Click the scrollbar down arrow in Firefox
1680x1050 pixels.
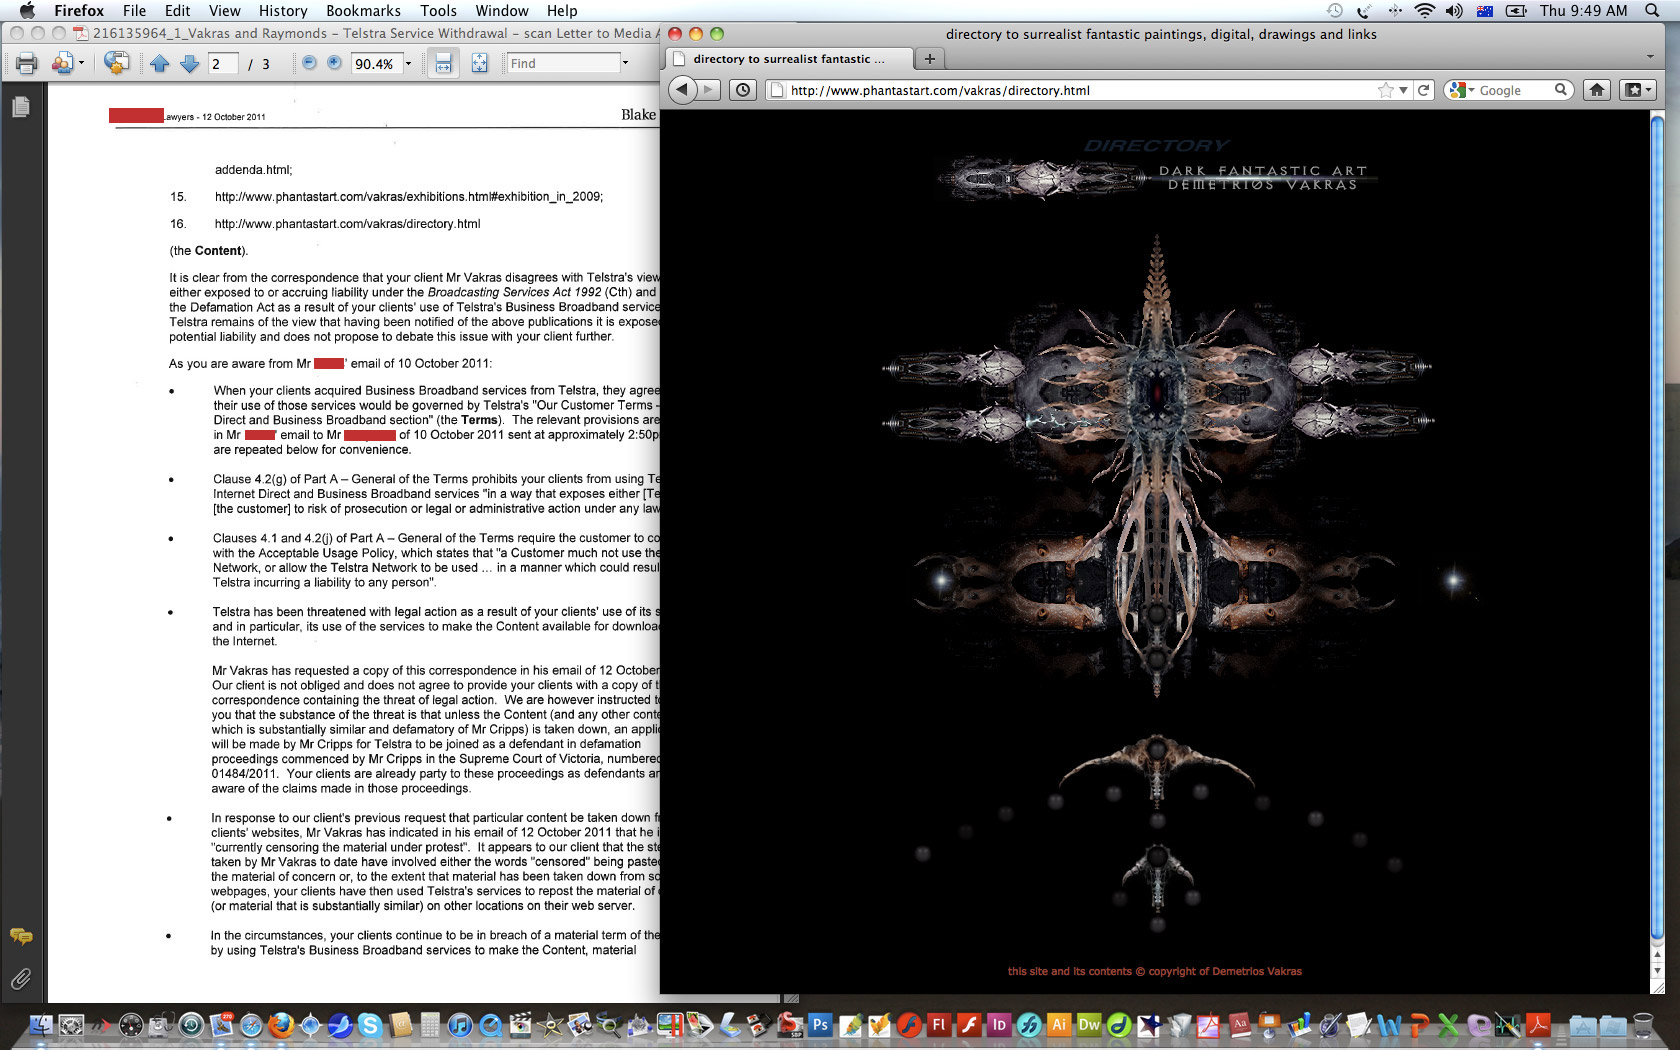(x=1657, y=971)
